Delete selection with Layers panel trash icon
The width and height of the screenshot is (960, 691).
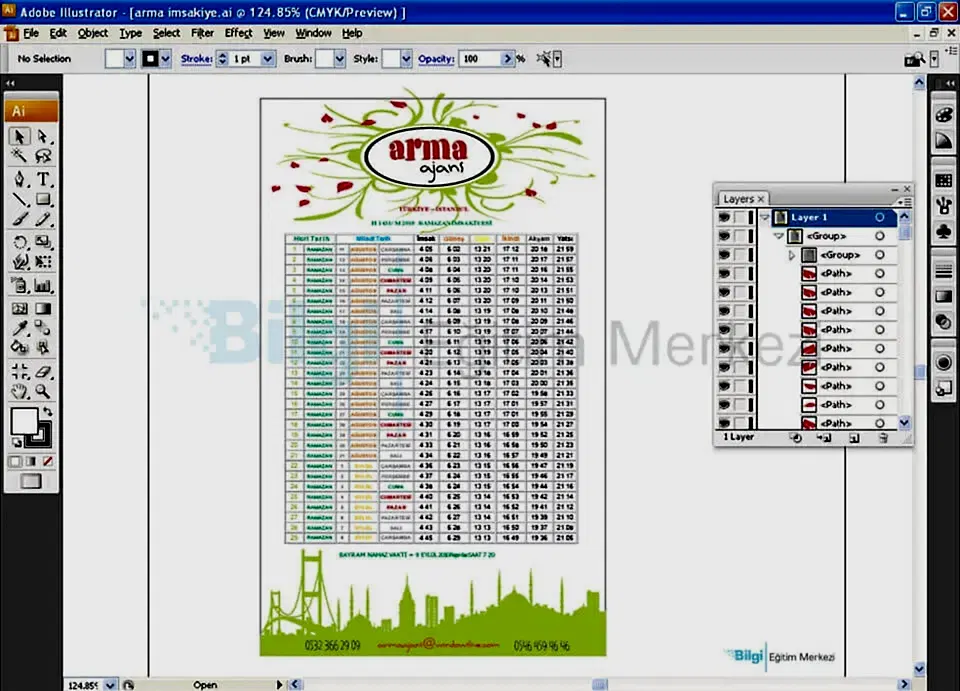point(883,437)
